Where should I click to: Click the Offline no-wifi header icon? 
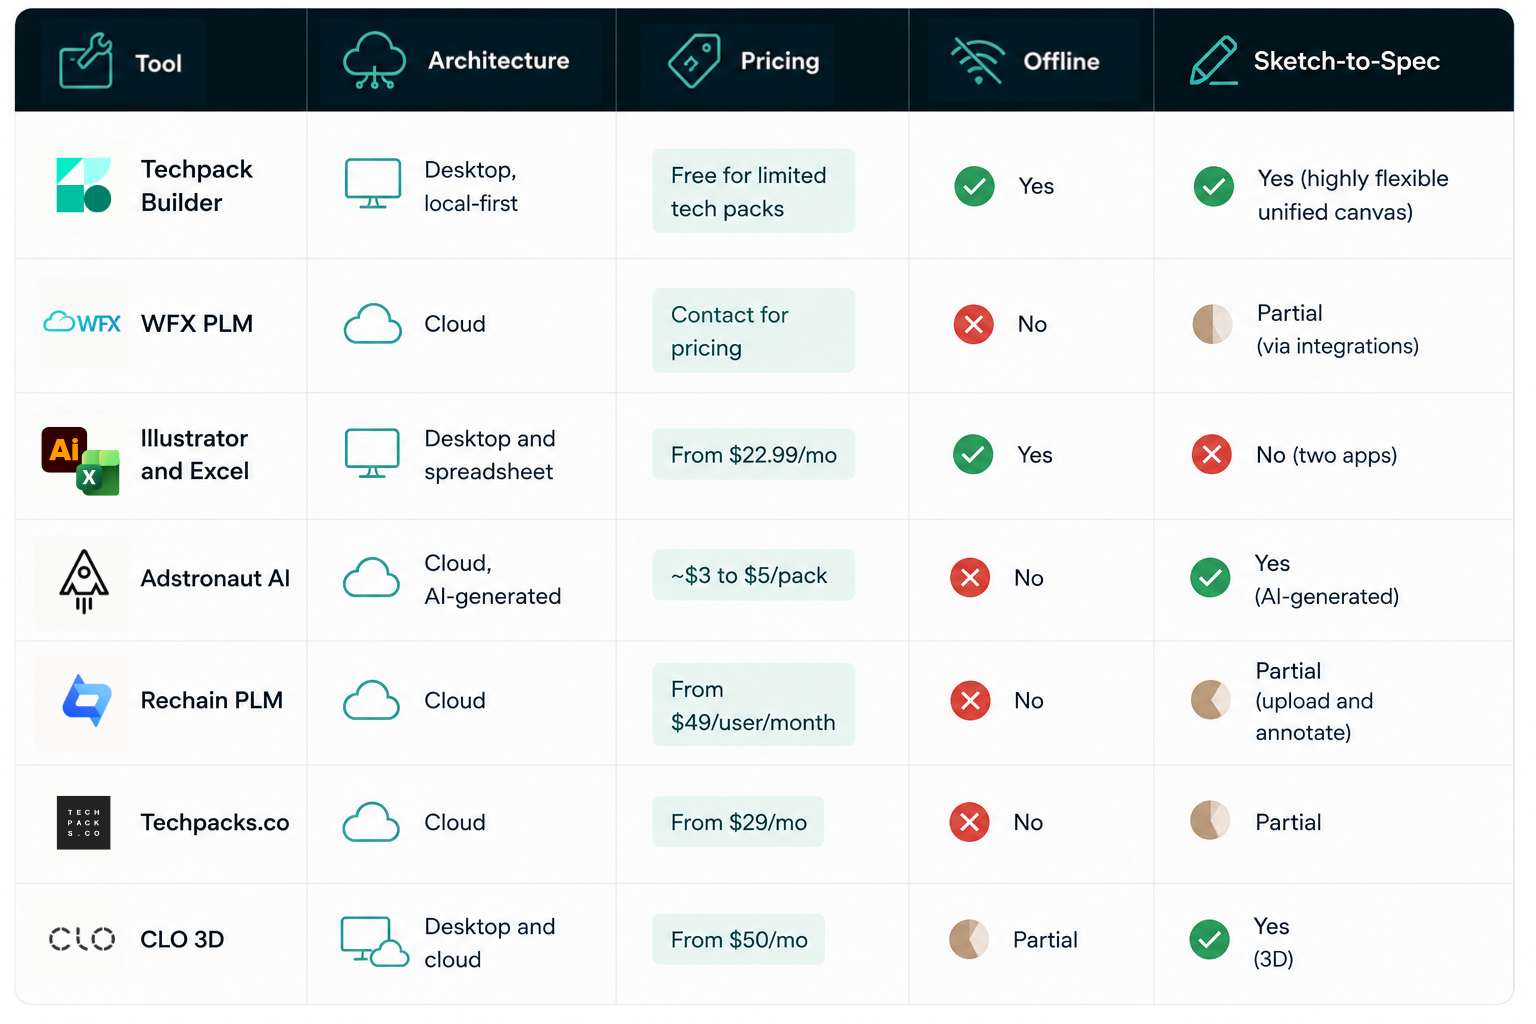point(977,60)
